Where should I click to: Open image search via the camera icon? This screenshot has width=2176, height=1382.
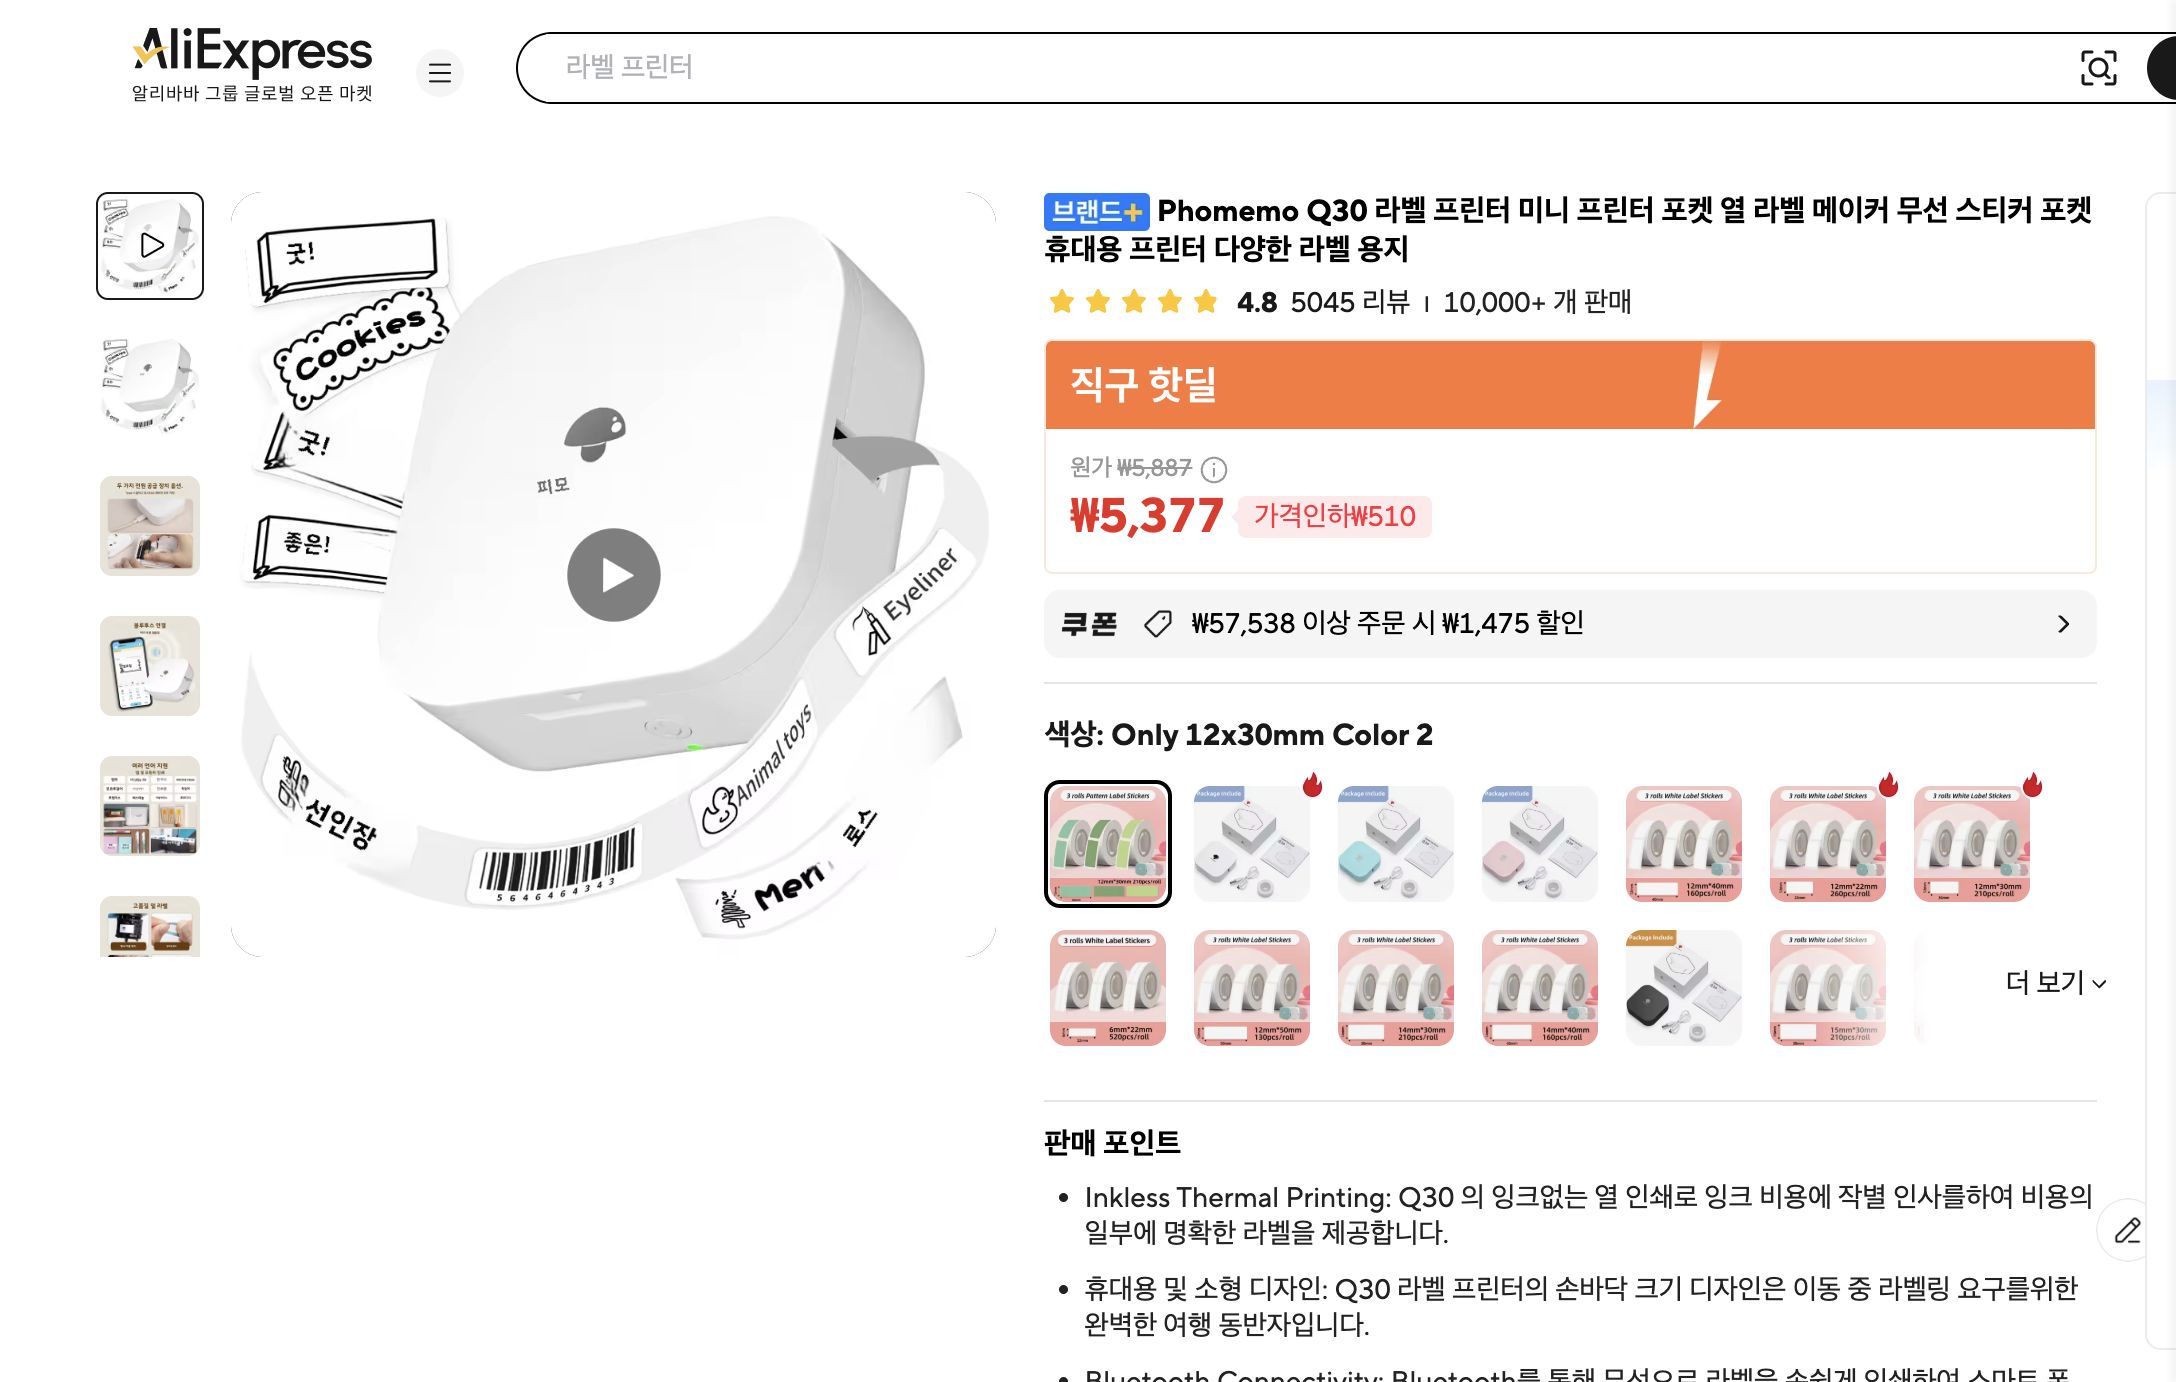(x=2100, y=68)
